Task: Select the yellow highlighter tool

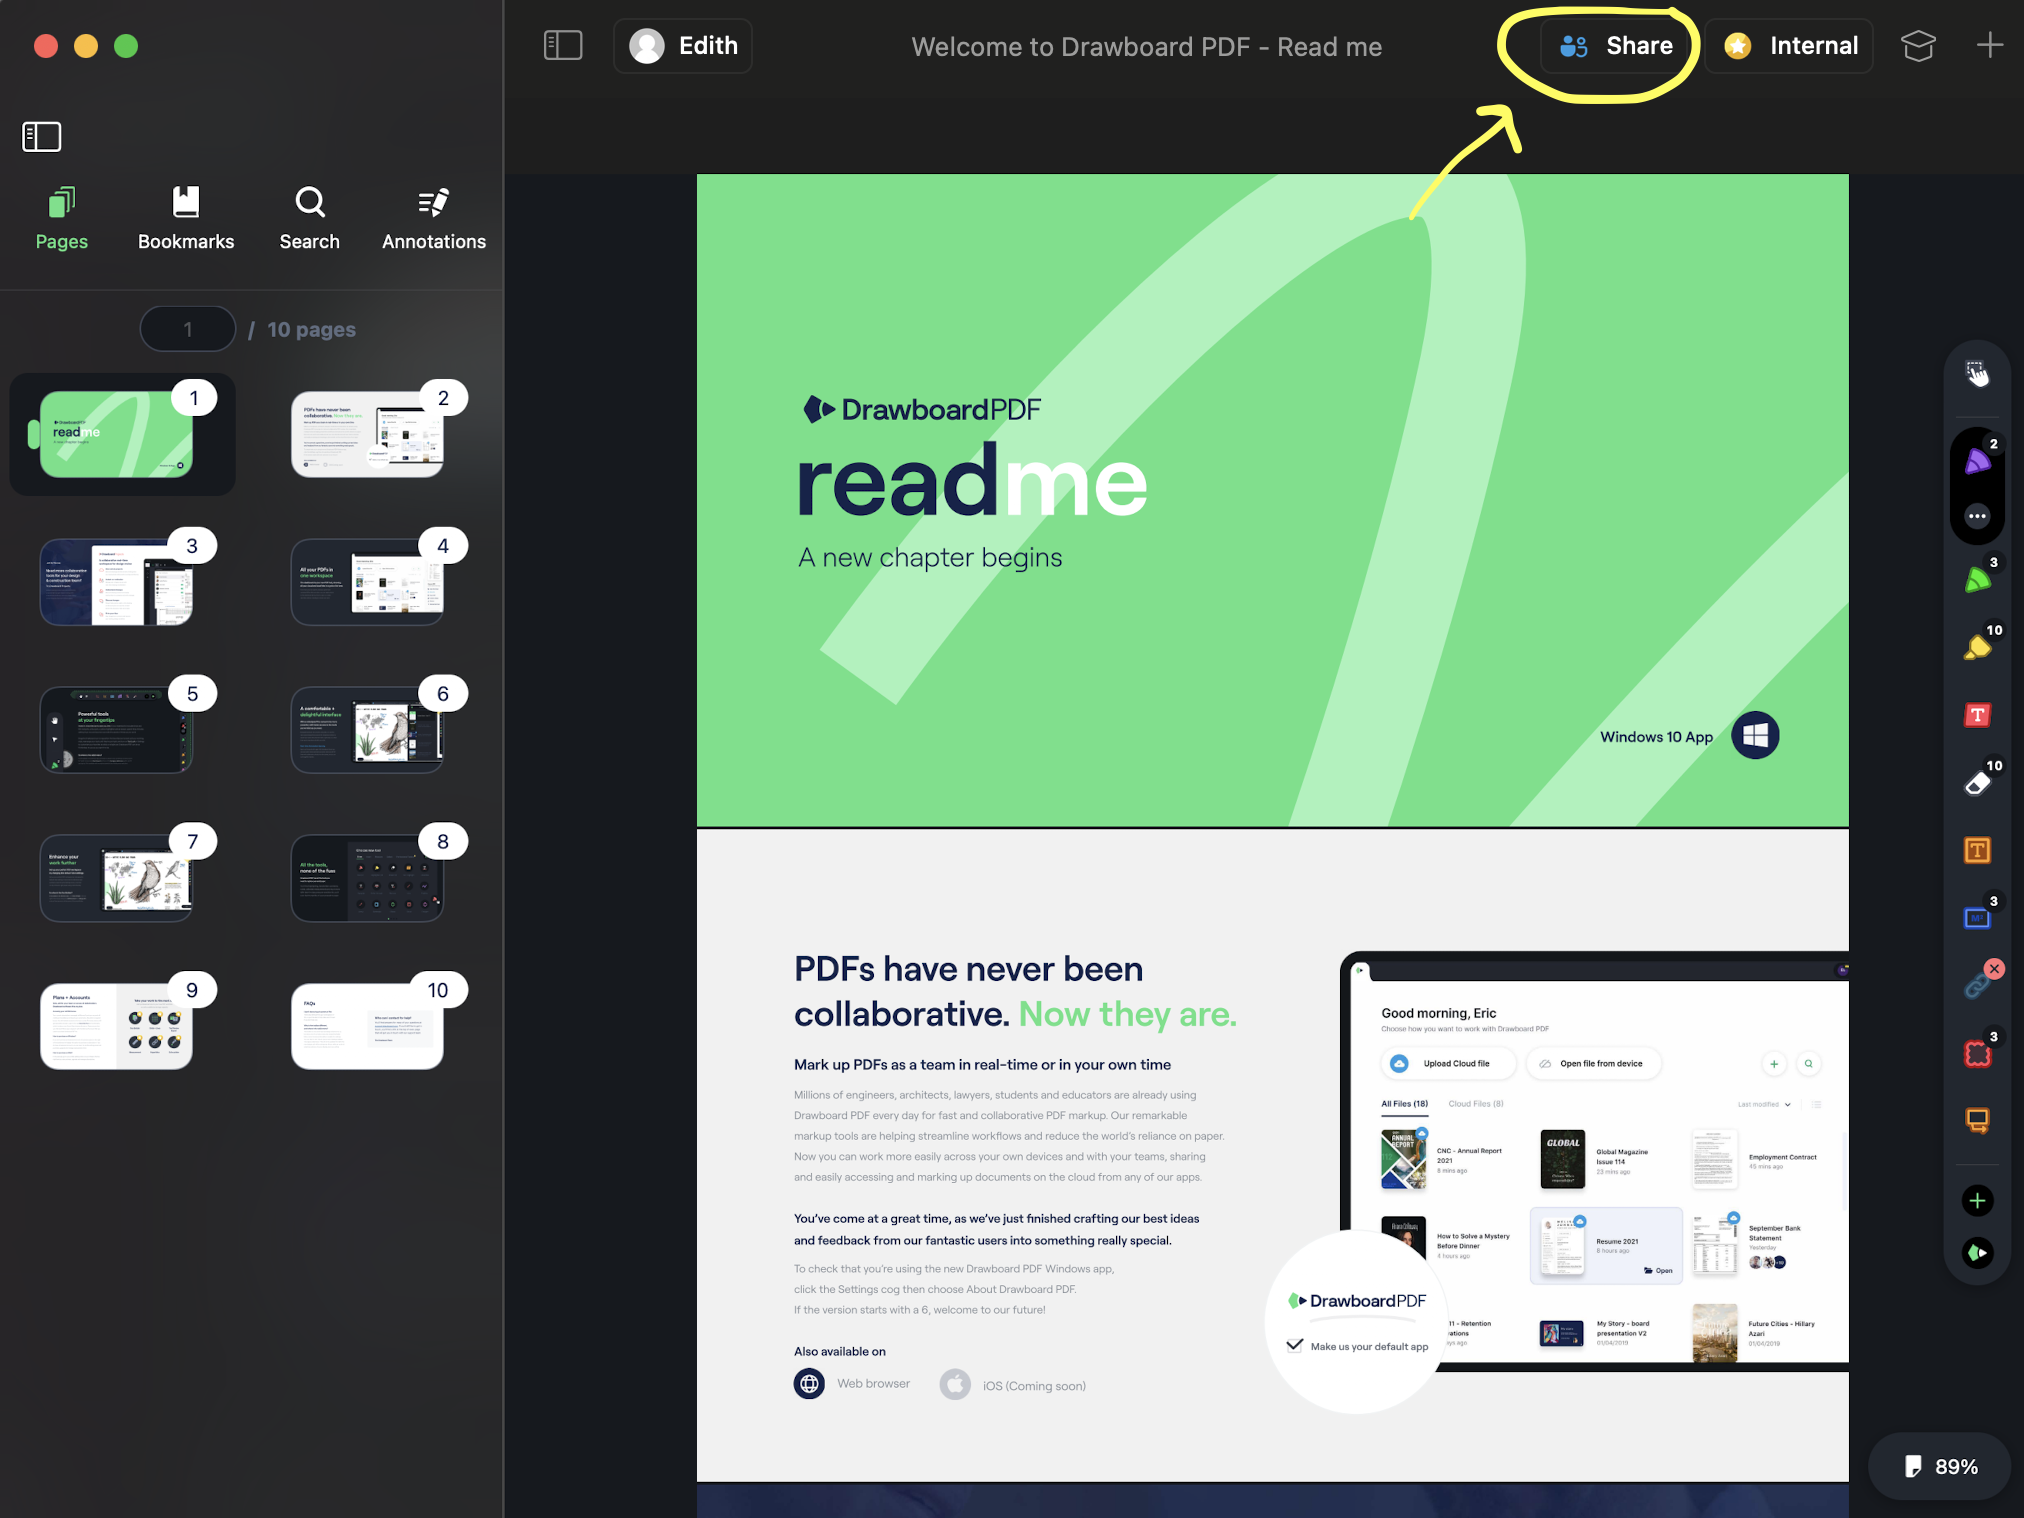Action: pos(1977,648)
